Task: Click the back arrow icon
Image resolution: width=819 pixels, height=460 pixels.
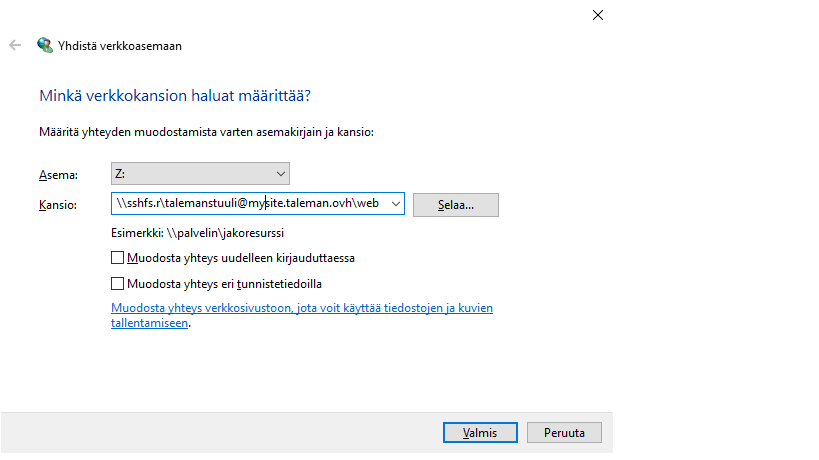Action: tap(15, 45)
